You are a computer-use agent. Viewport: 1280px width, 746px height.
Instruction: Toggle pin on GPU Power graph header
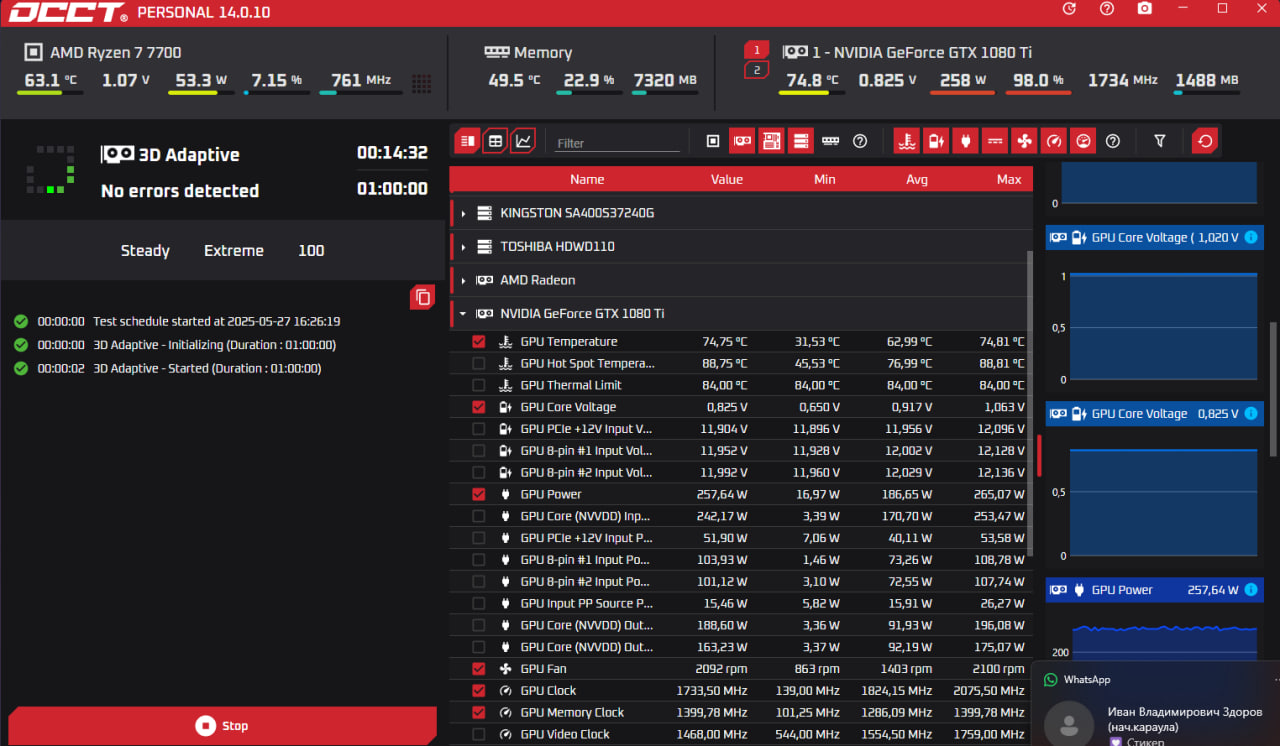(x=1251, y=590)
